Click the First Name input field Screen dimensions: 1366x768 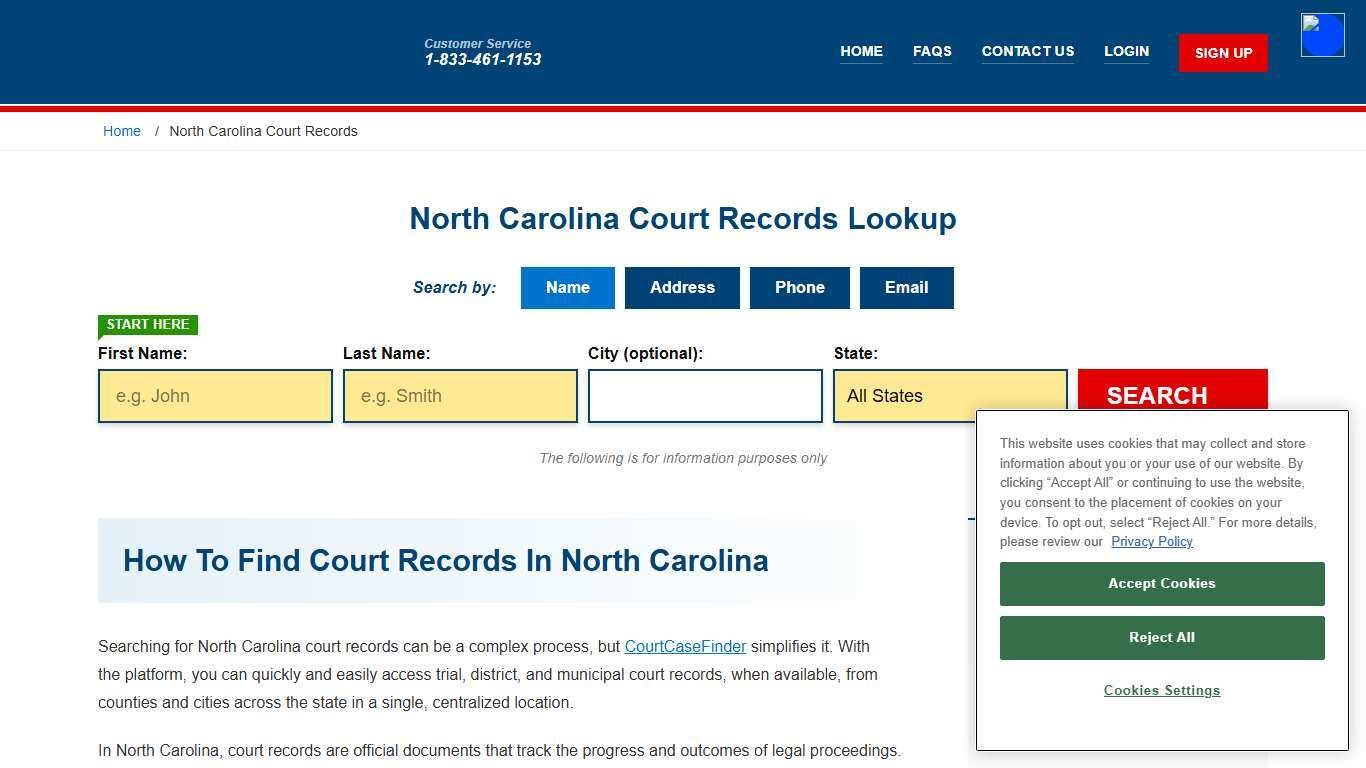pos(214,395)
